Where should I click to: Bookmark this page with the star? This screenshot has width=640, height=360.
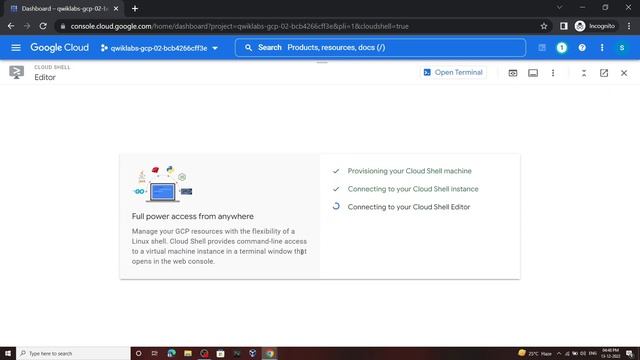click(544, 26)
